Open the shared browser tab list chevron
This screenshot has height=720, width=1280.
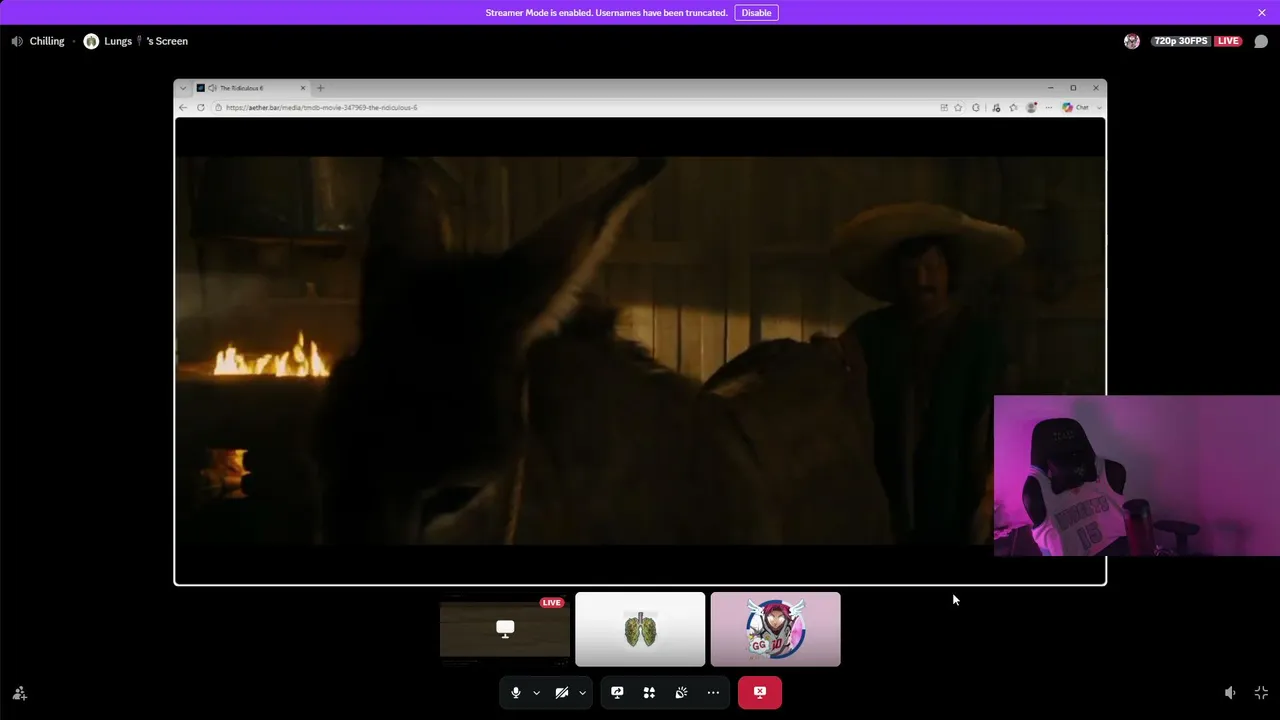click(183, 88)
